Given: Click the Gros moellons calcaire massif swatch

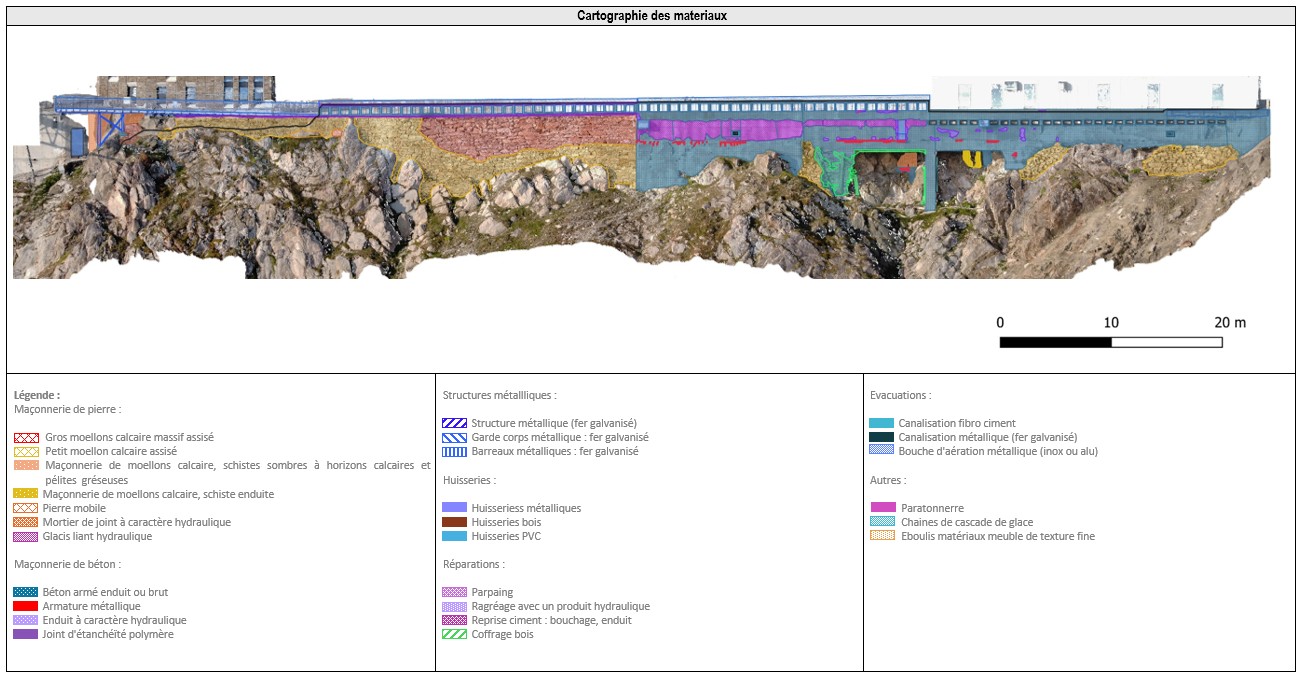Looking at the screenshot, I should pyautogui.click(x=26, y=437).
